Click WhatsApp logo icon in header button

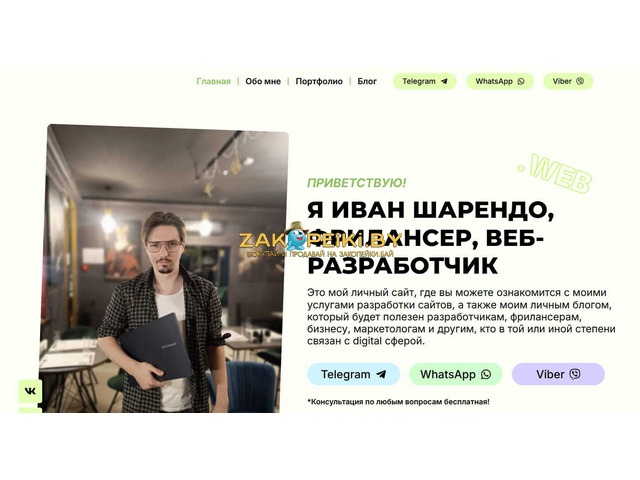tap(521, 81)
